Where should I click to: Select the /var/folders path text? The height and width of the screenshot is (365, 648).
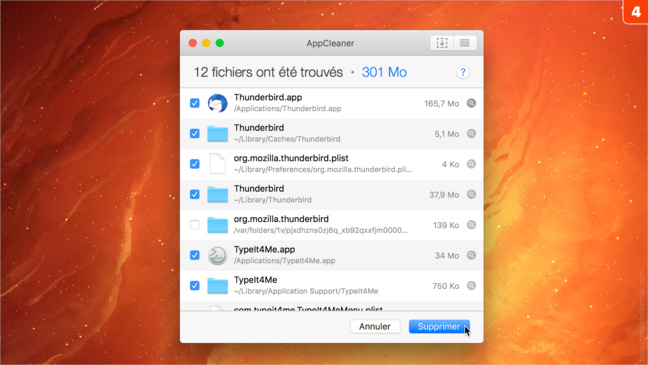point(321,230)
